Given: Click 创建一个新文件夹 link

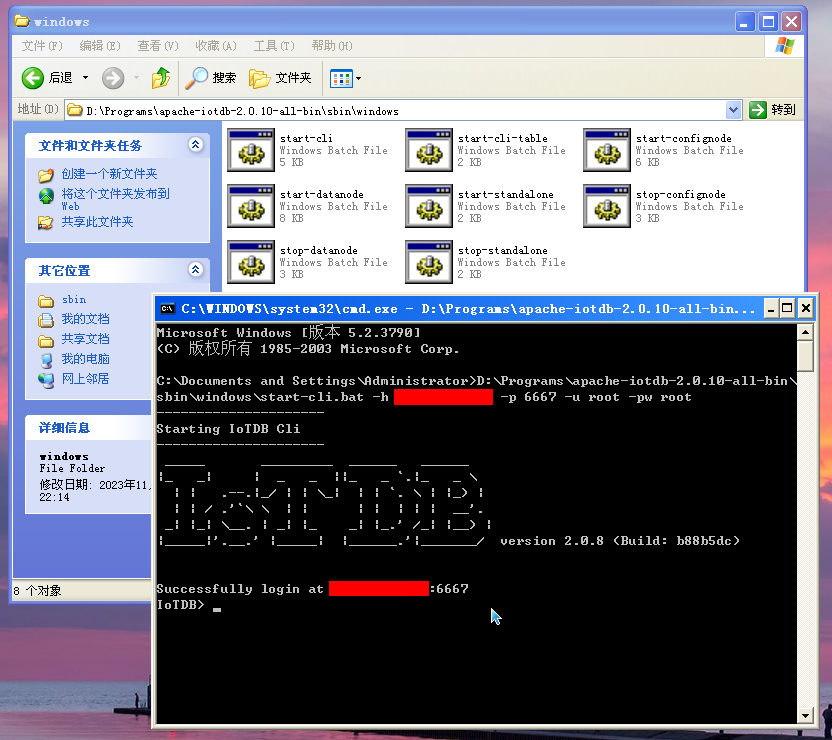Looking at the screenshot, I should (109, 174).
